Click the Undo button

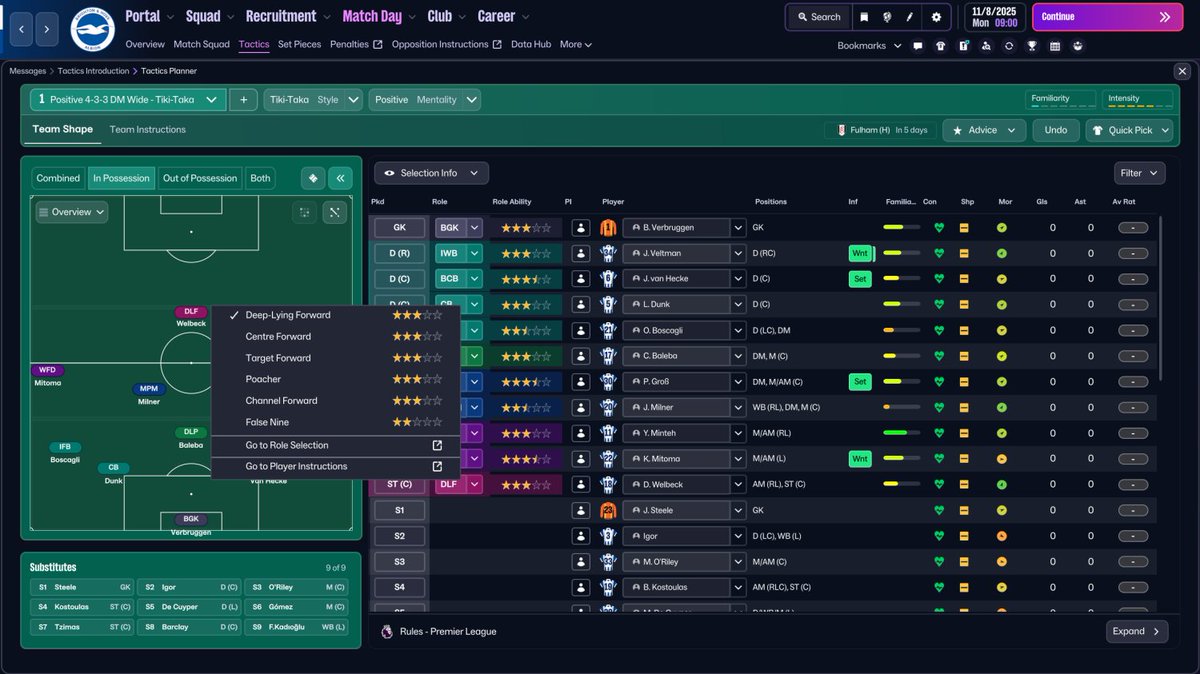1056,130
